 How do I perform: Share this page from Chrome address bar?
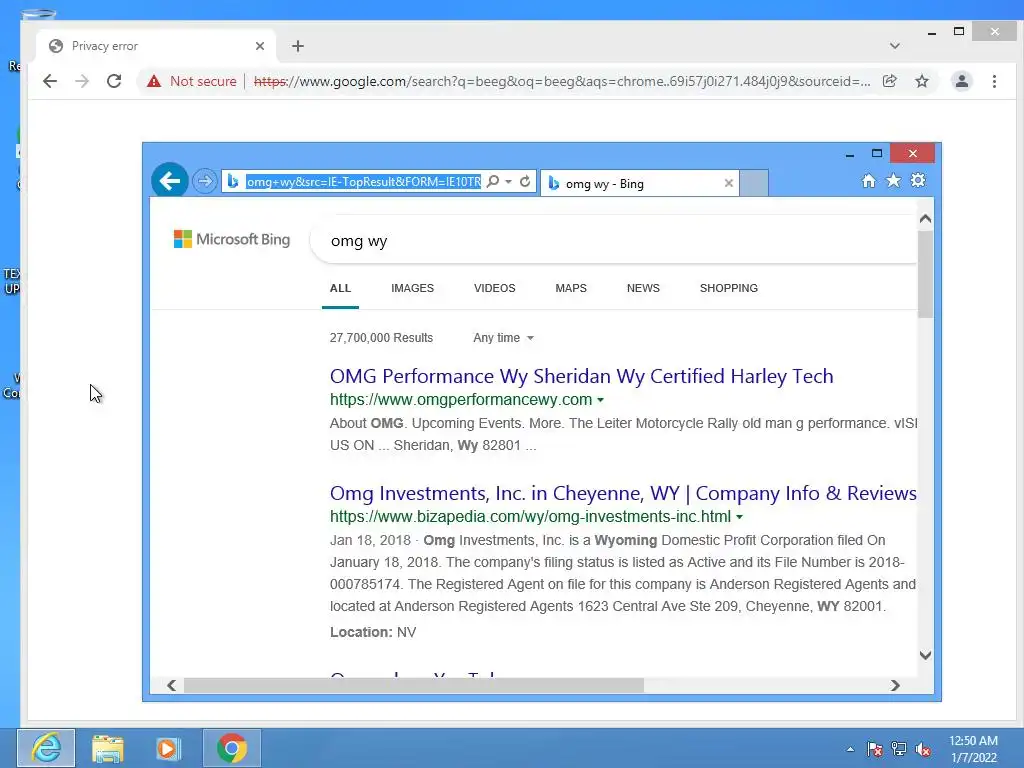pyautogui.click(x=889, y=81)
